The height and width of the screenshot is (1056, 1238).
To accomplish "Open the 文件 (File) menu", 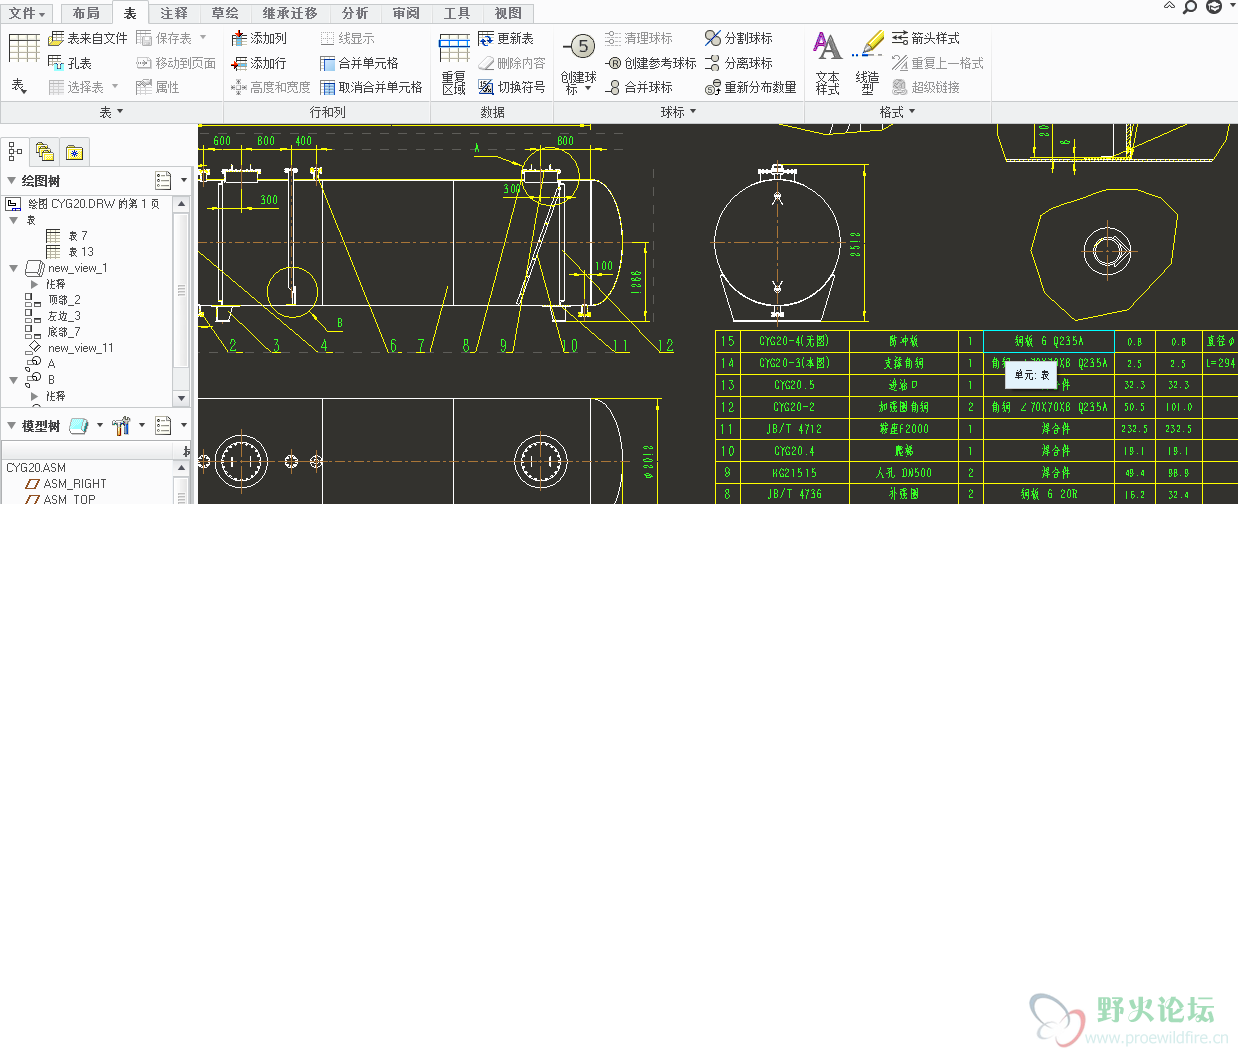I will coord(26,13).
